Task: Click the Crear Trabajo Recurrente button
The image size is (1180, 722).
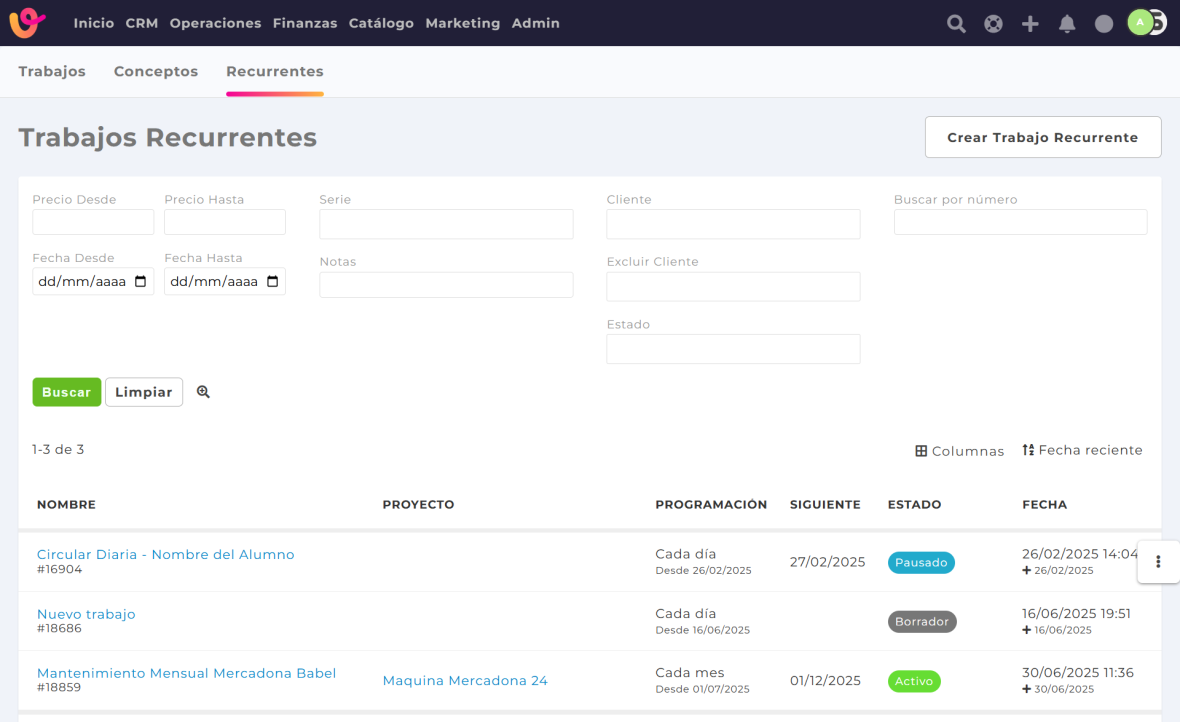Action: pos(1042,138)
